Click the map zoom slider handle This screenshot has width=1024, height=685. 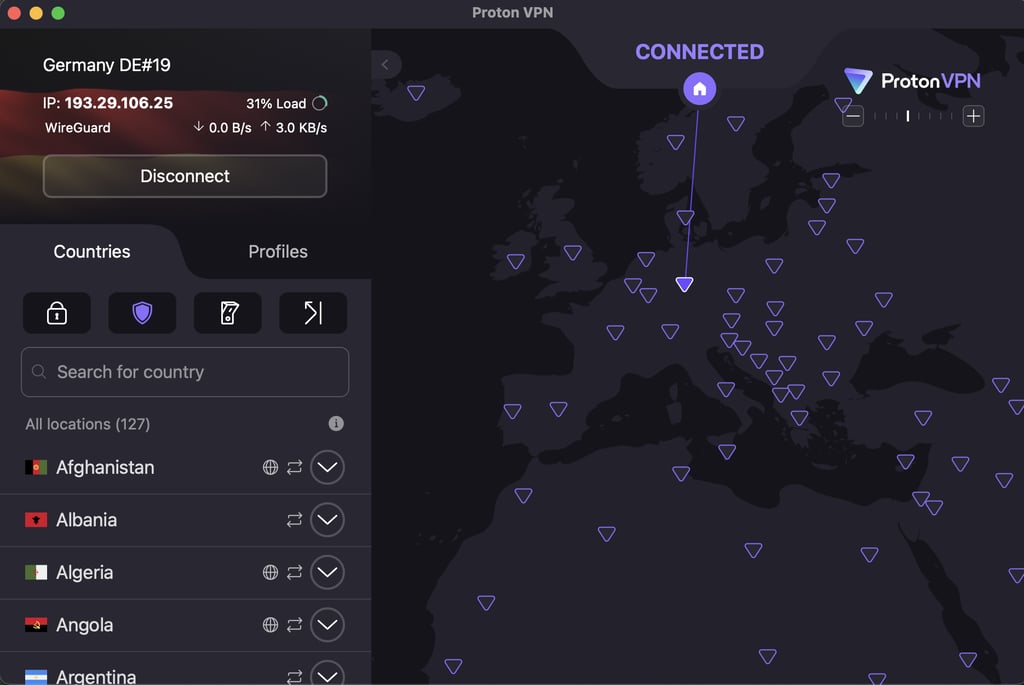908,116
